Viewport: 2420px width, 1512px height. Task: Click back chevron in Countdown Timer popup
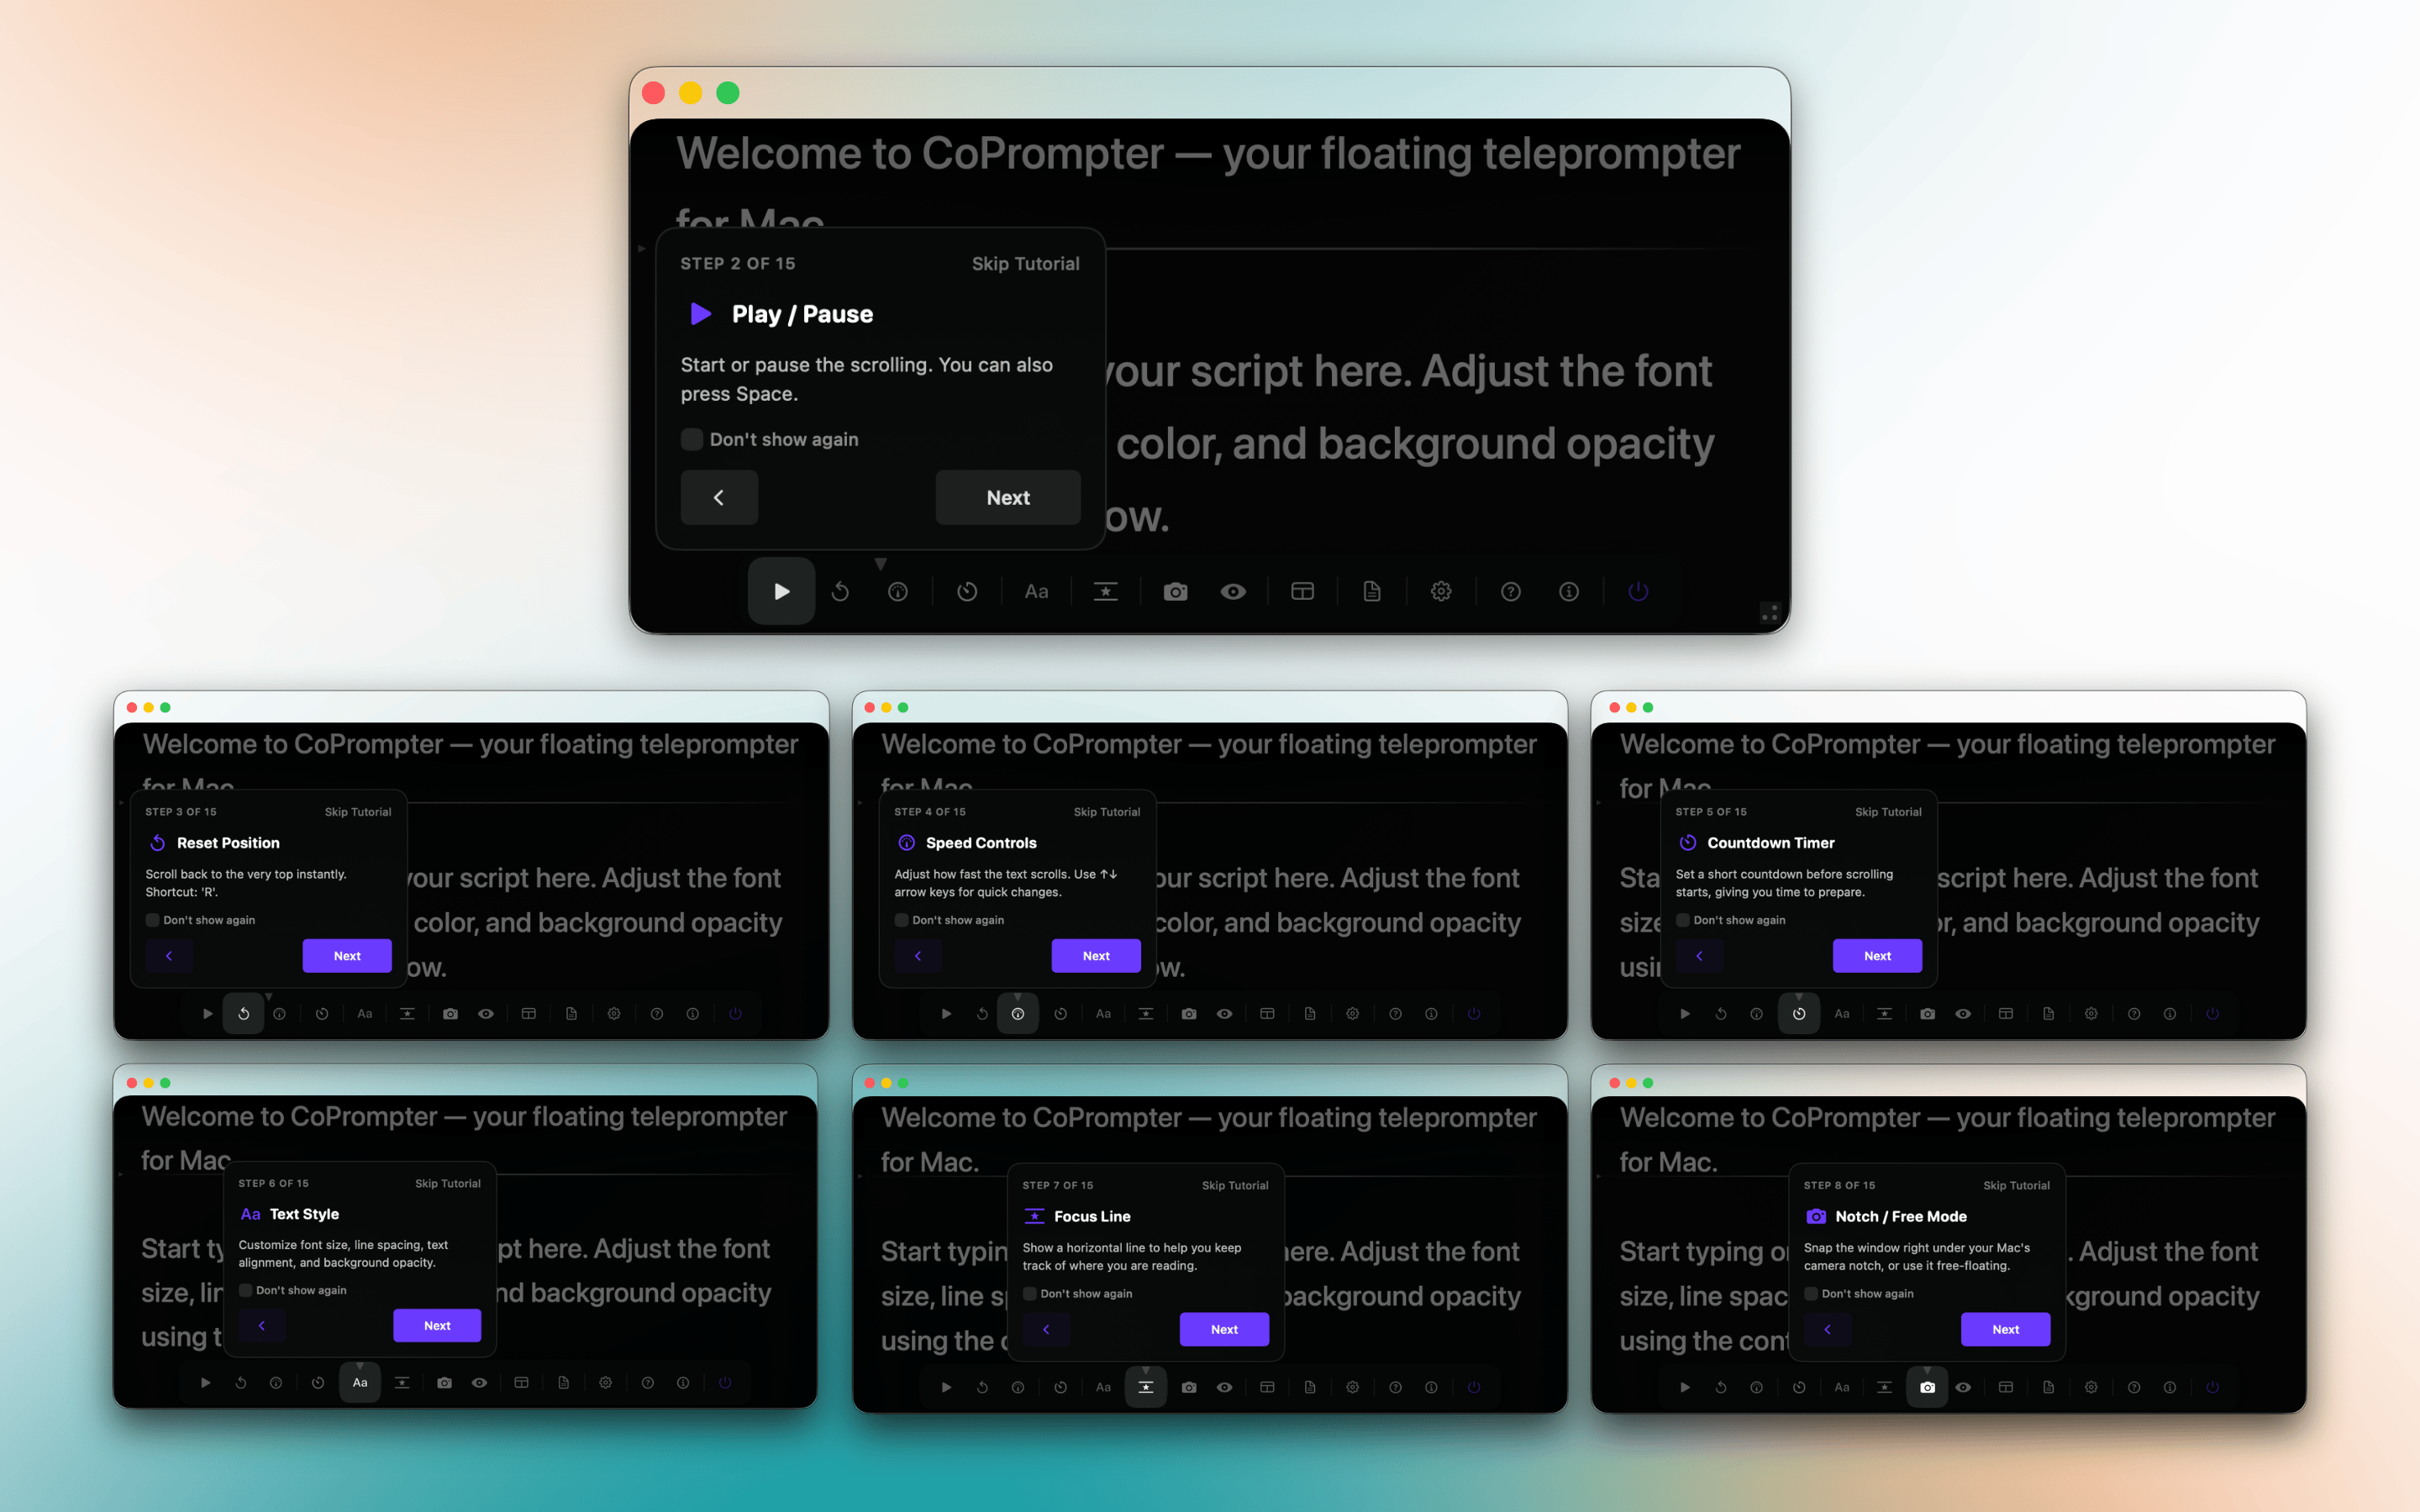pyautogui.click(x=1699, y=956)
